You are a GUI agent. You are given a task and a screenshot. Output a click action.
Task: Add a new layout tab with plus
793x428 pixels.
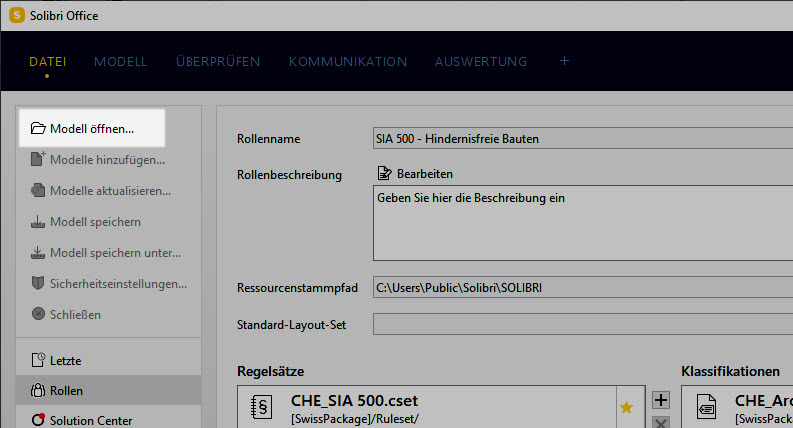coord(564,61)
